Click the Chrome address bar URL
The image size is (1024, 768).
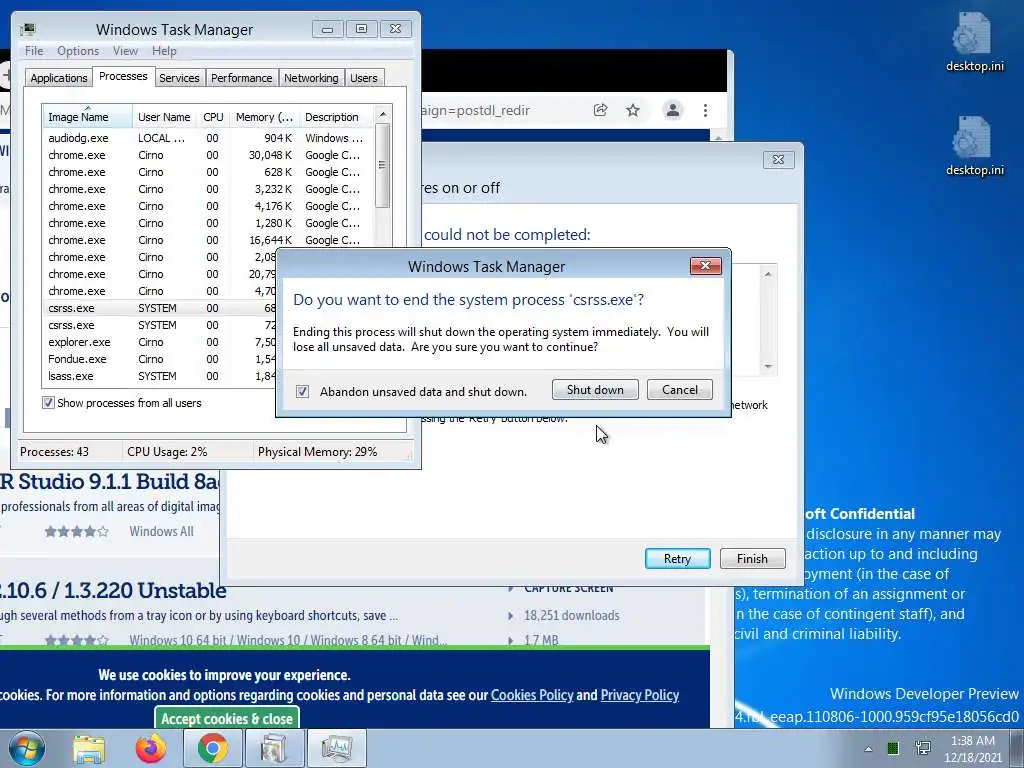click(476, 110)
